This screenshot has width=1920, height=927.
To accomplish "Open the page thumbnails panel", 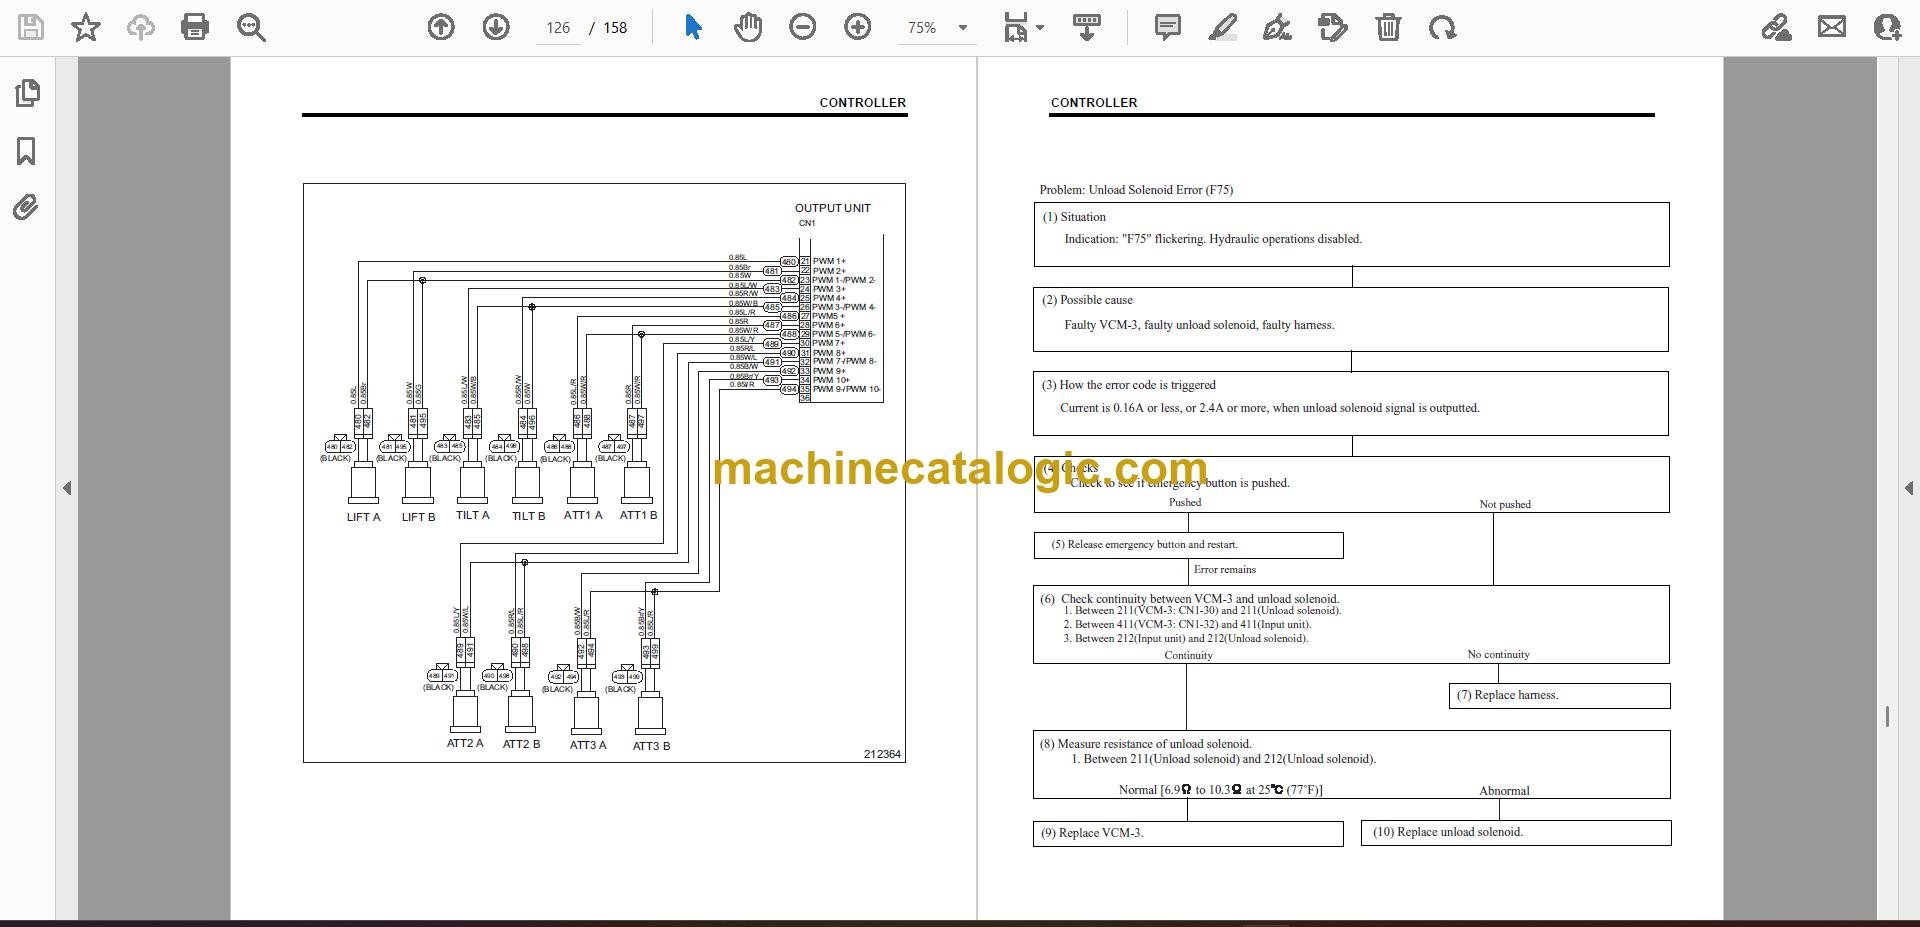I will pos(27,94).
